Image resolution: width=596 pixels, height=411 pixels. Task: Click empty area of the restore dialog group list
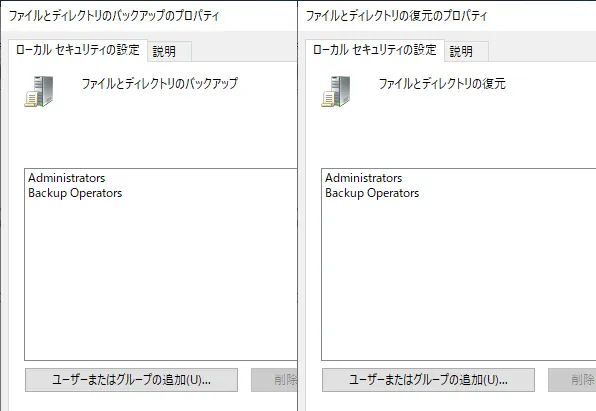[458, 278]
